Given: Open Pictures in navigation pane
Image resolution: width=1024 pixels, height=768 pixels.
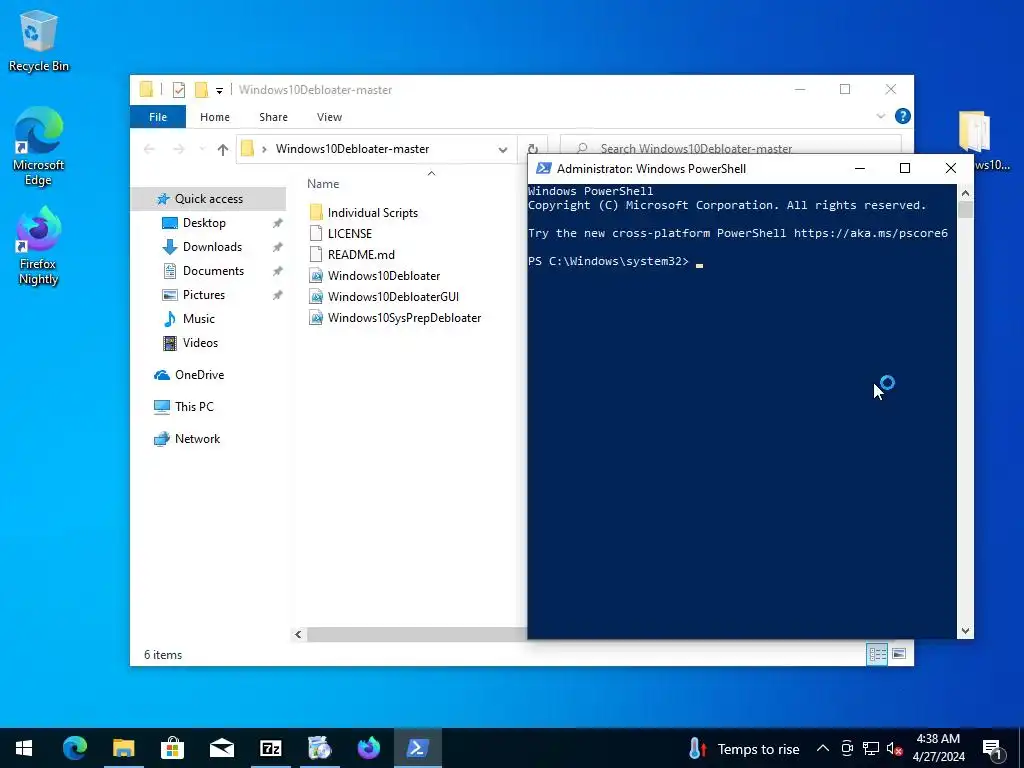Looking at the screenshot, I should (204, 295).
